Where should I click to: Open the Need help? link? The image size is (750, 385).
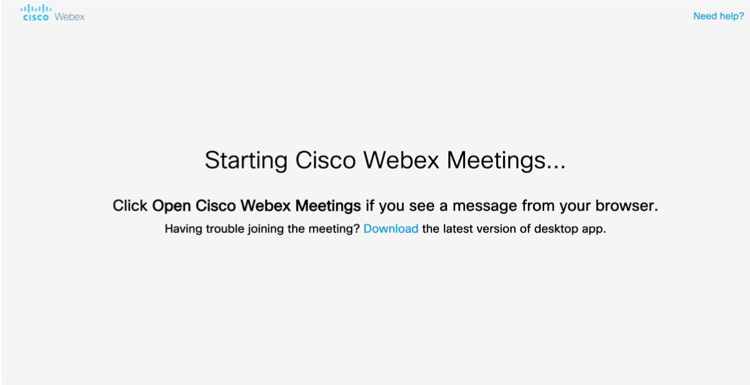pos(718,16)
